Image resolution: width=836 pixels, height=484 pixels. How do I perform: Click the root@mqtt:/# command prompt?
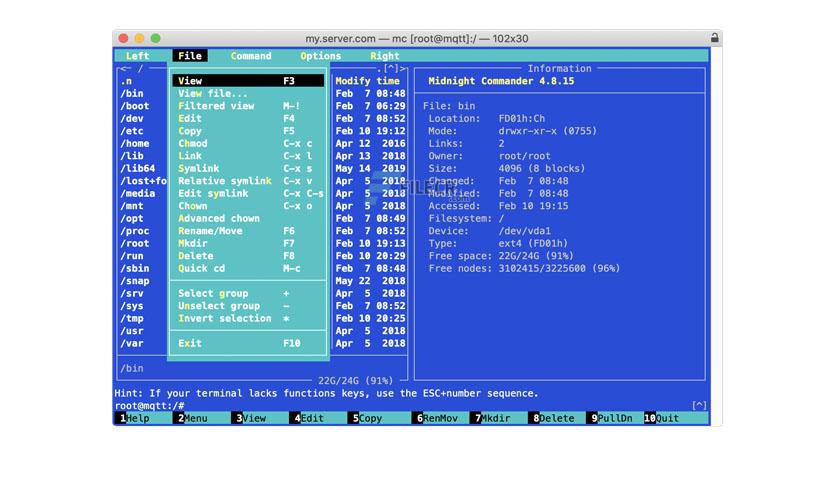click(149, 406)
